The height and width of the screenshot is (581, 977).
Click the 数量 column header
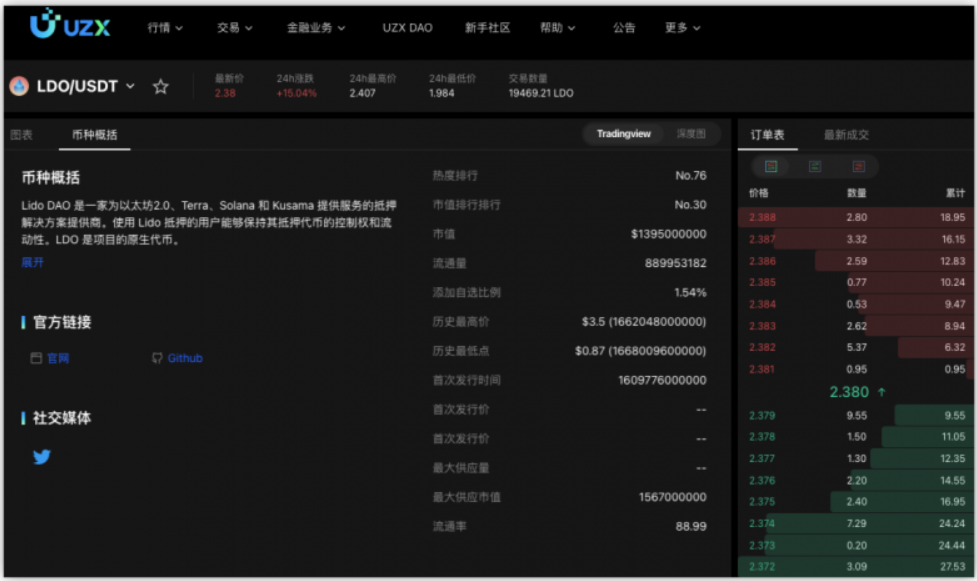tap(857, 193)
